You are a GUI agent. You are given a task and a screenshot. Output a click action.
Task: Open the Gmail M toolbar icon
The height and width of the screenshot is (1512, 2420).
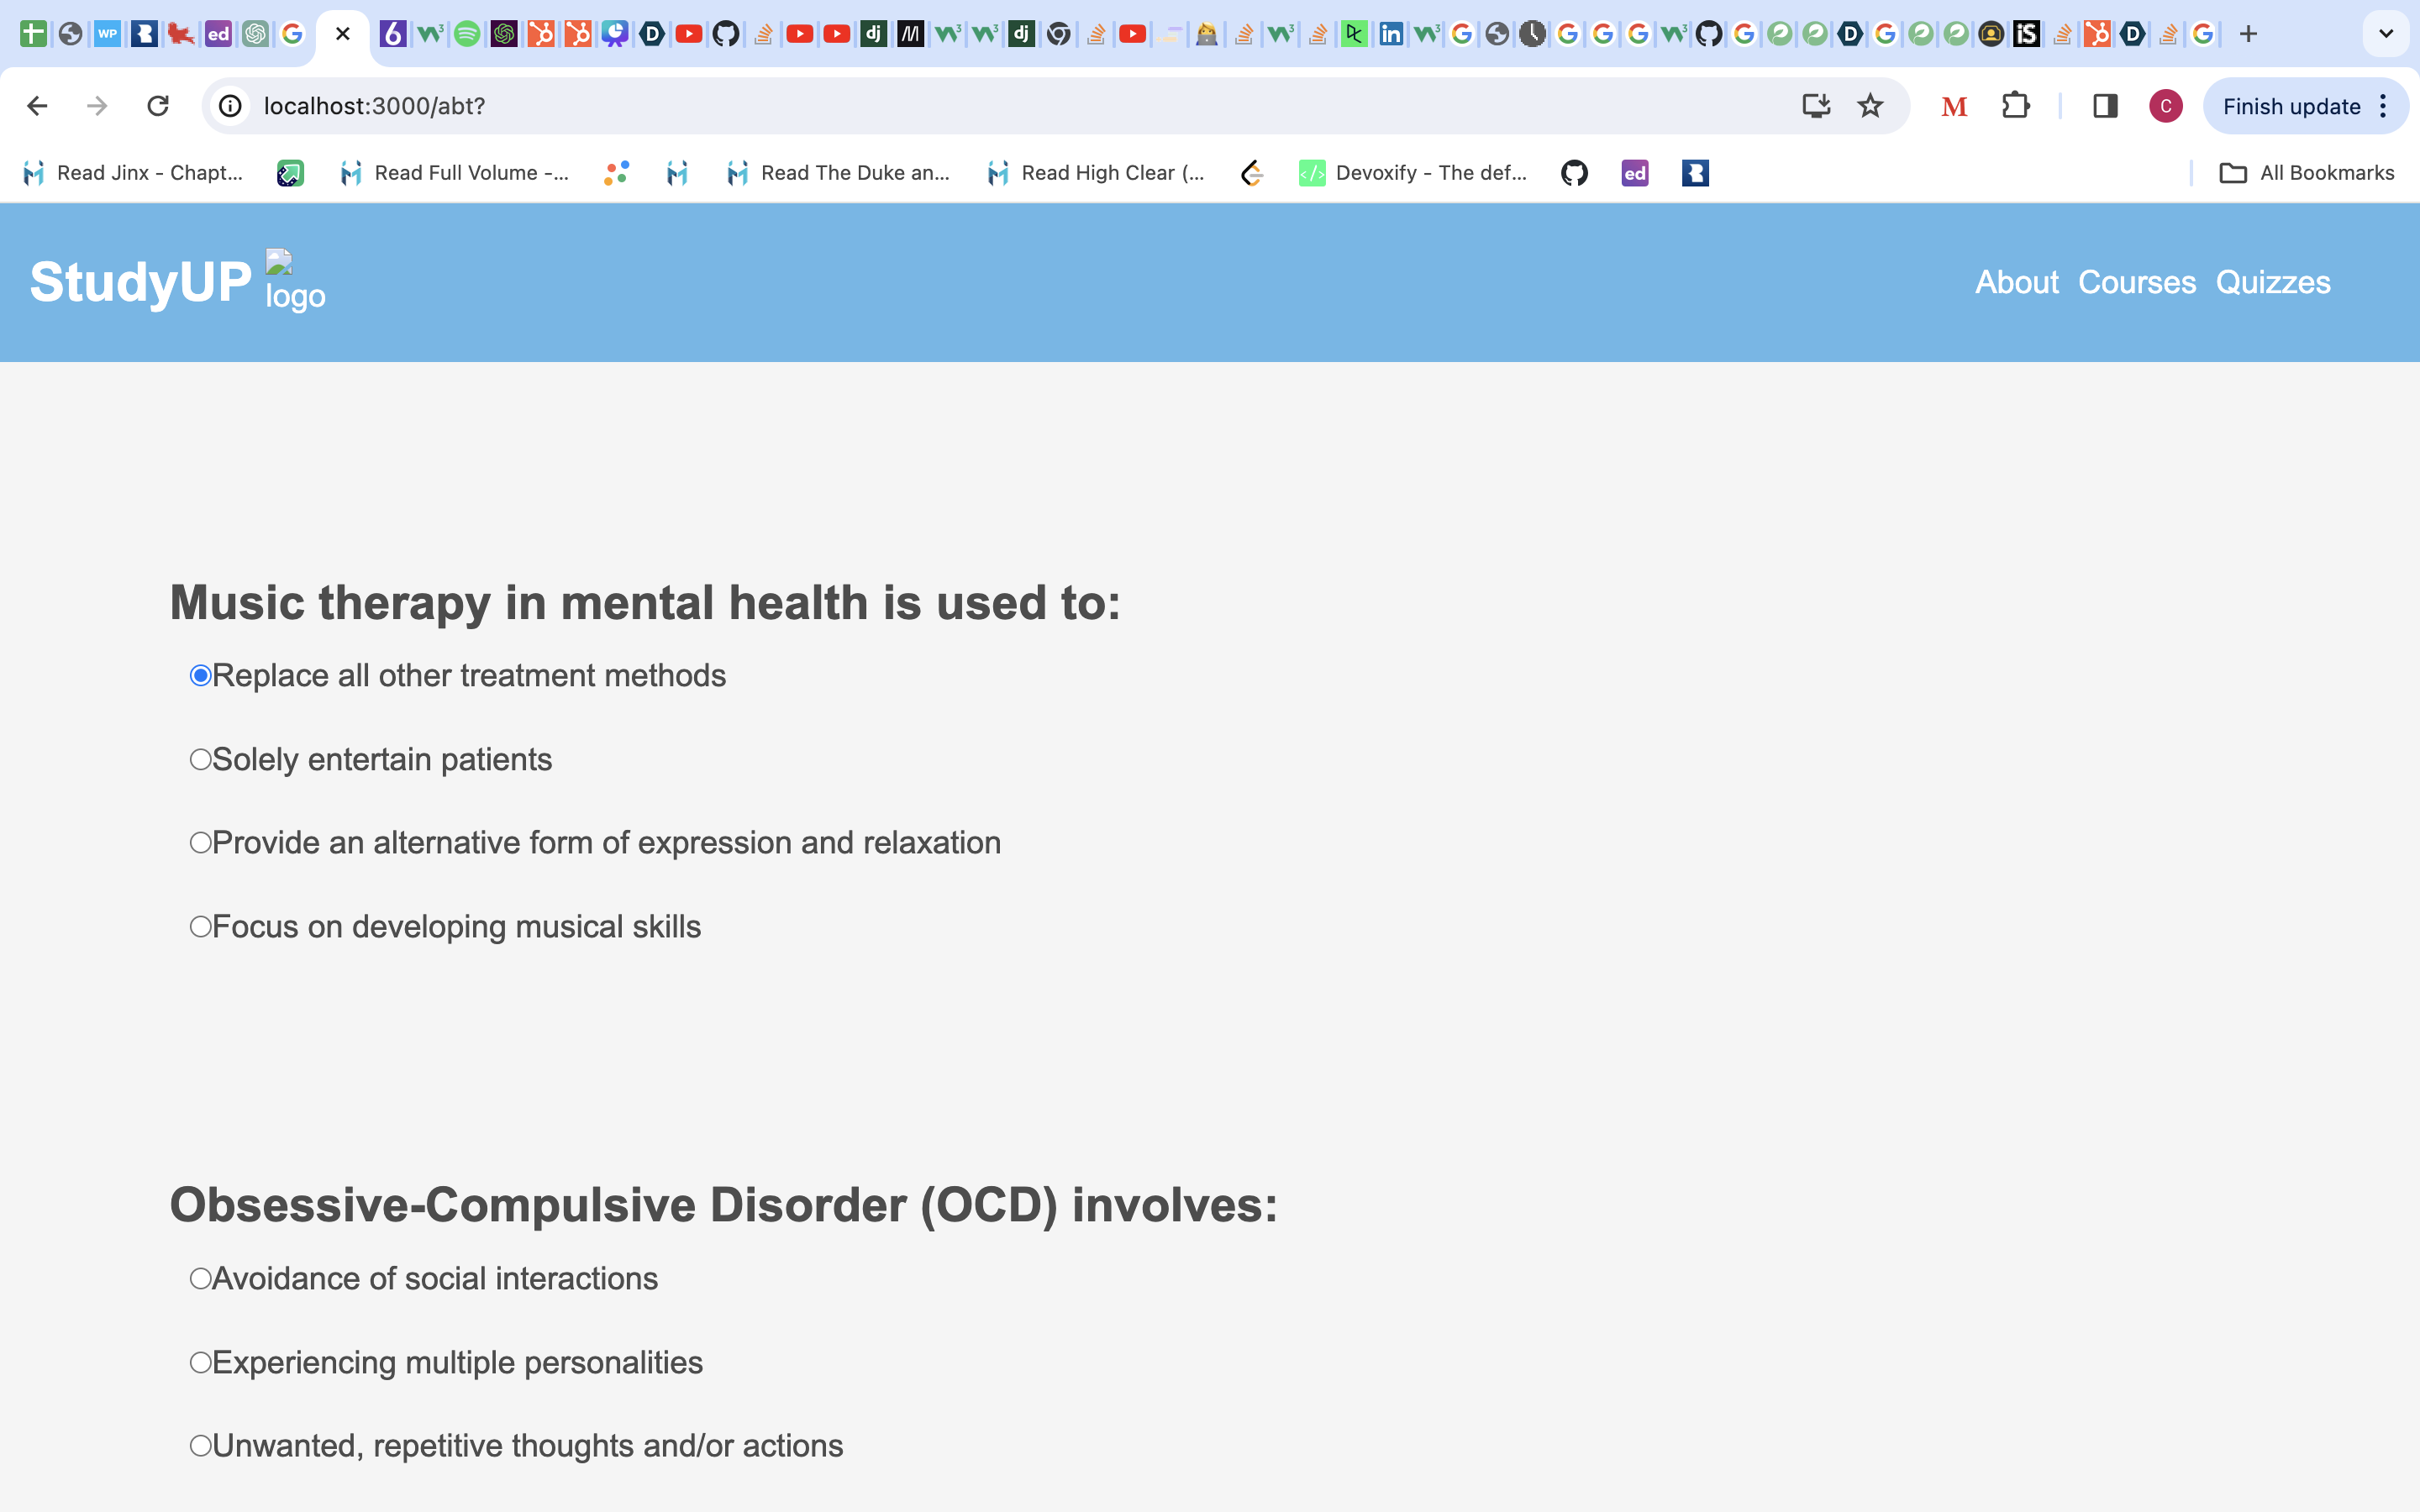[1954, 106]
